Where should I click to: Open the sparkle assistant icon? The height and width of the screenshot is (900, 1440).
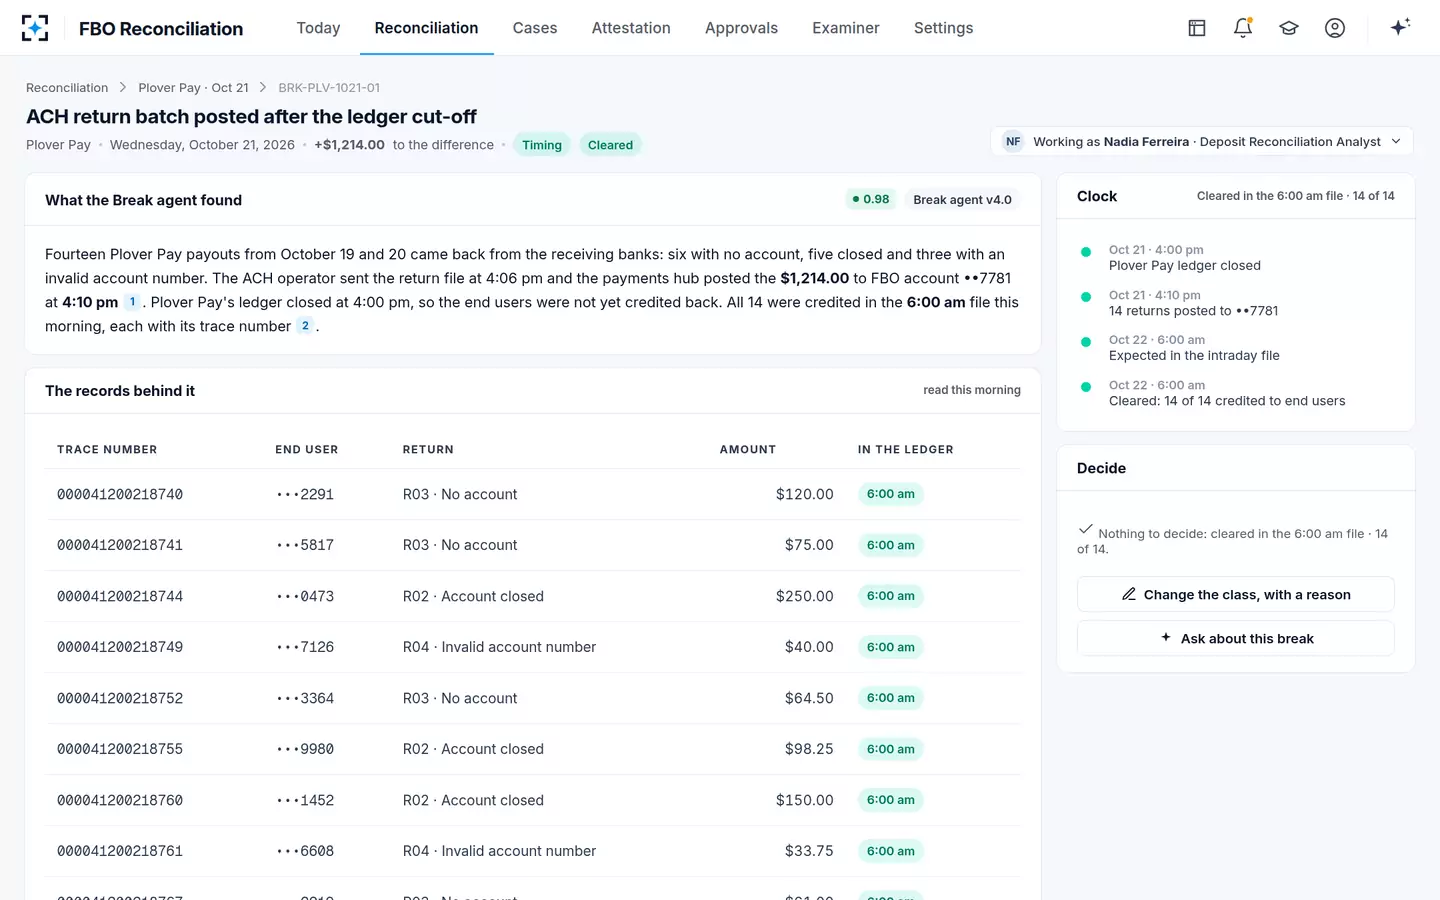coord(1400,27)
